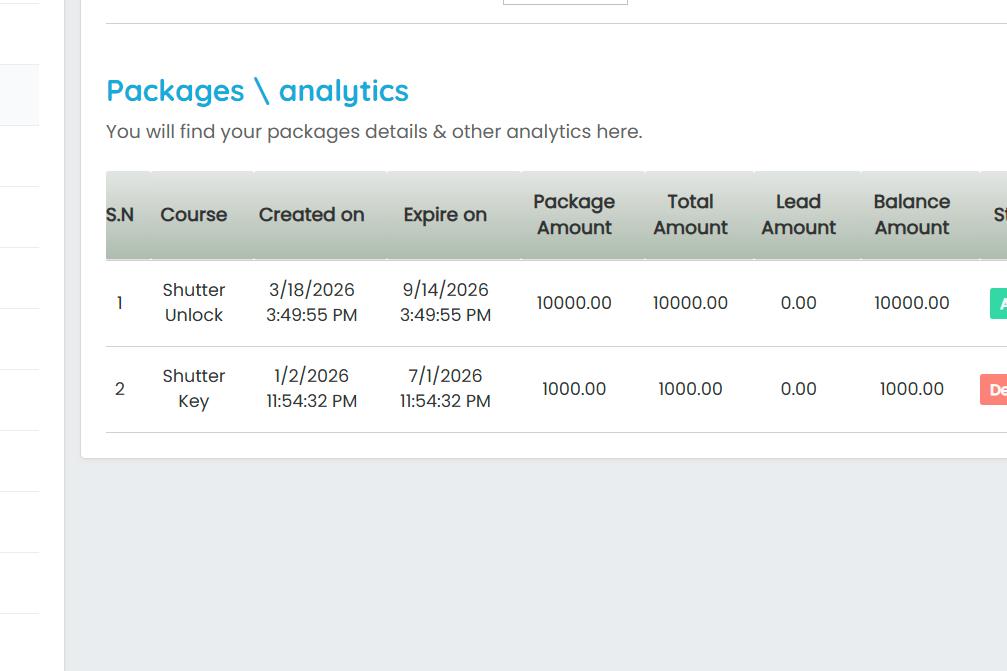
Task: Sort by the Course column header
Action: pyautogui.click(x=194, y=215)
